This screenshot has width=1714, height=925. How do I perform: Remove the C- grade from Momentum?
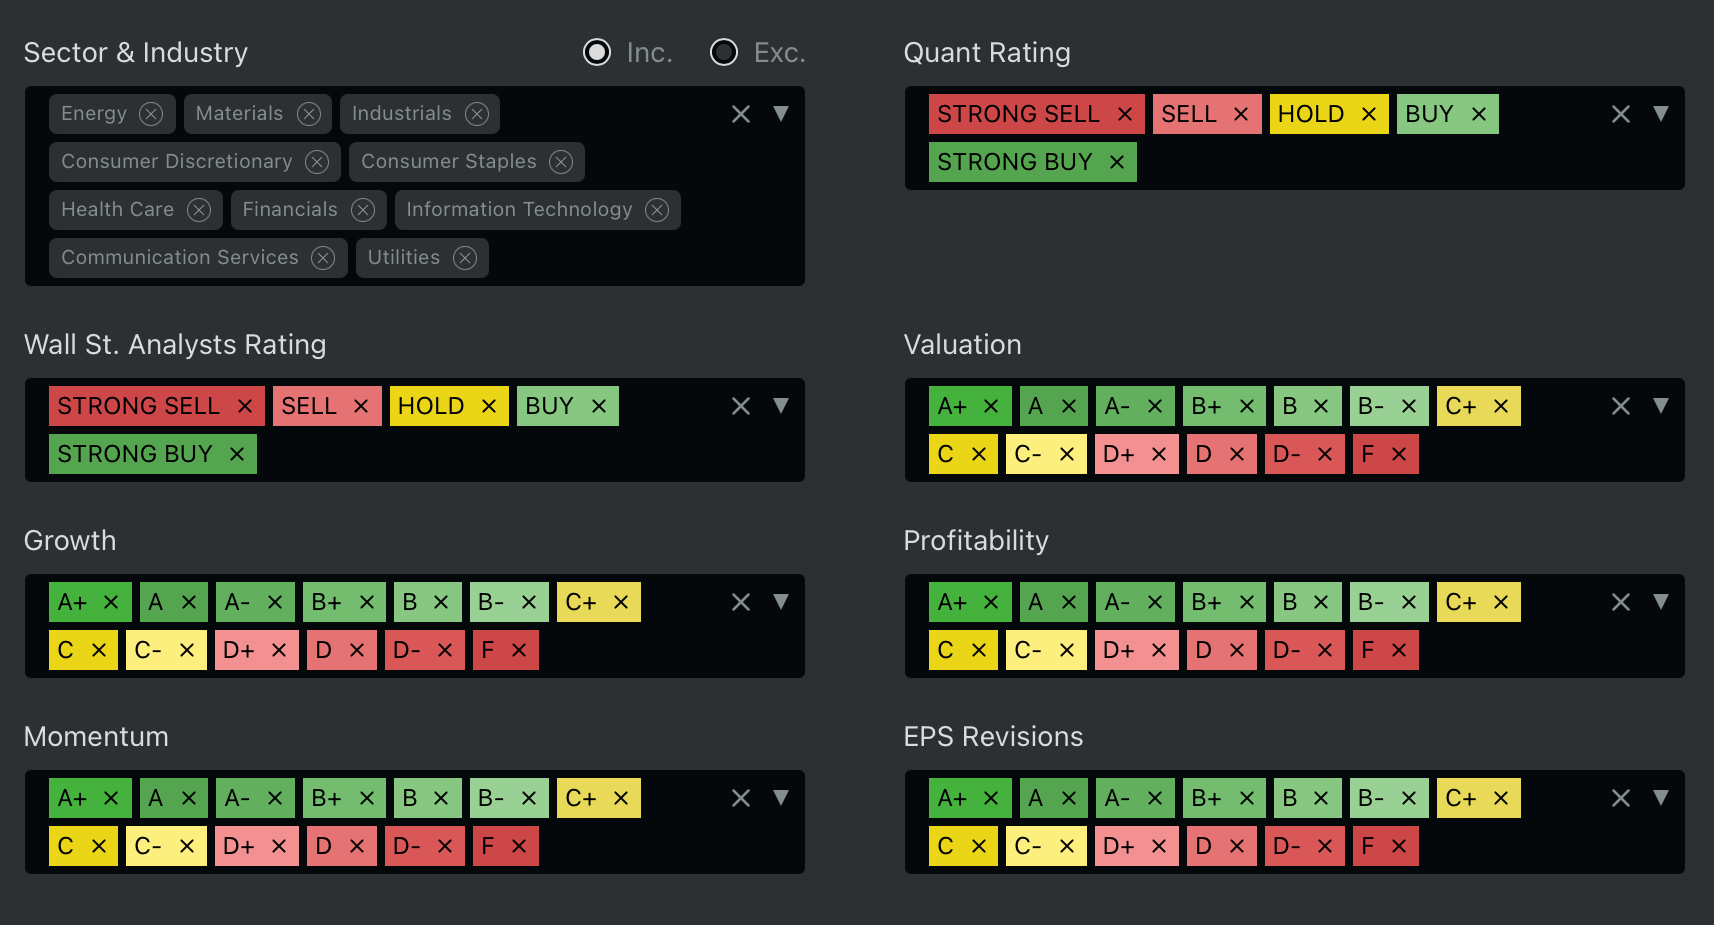[x=187, y=846]
